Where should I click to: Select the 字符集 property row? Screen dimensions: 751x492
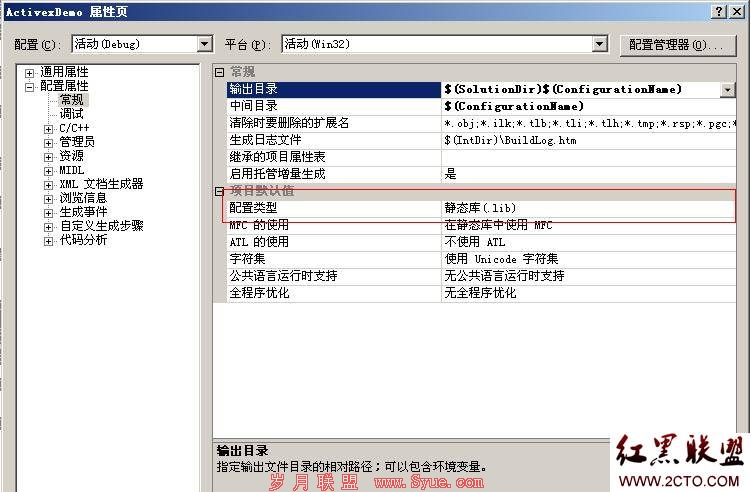pos(481,259)
